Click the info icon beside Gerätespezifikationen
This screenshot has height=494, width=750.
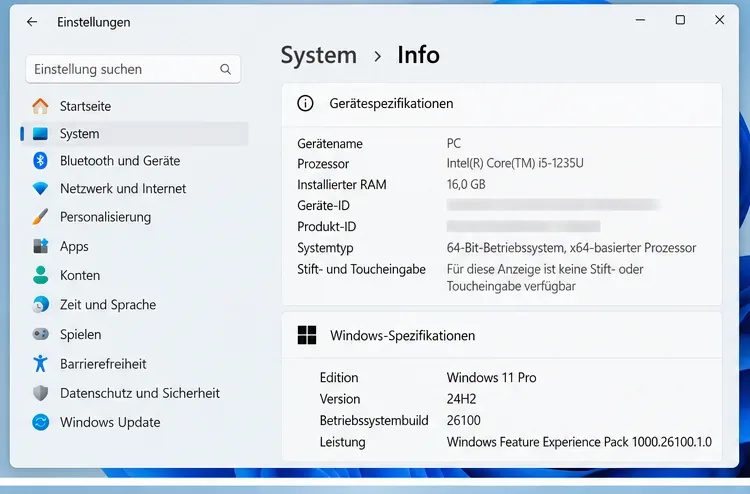pyautogui.click(x=305, y=103)
